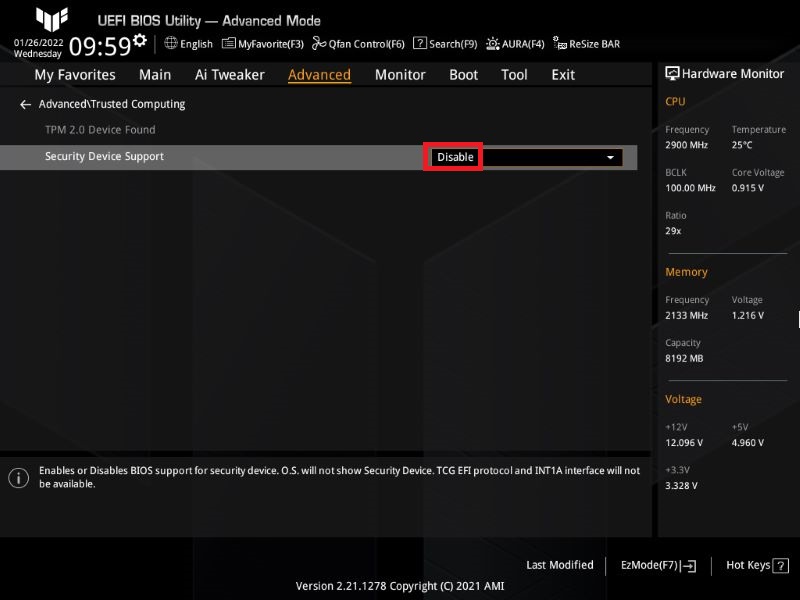Click the Version 2.21.1278 copyright text
The height and width of the screenshot is (600, 800).
tap(400, 586)
